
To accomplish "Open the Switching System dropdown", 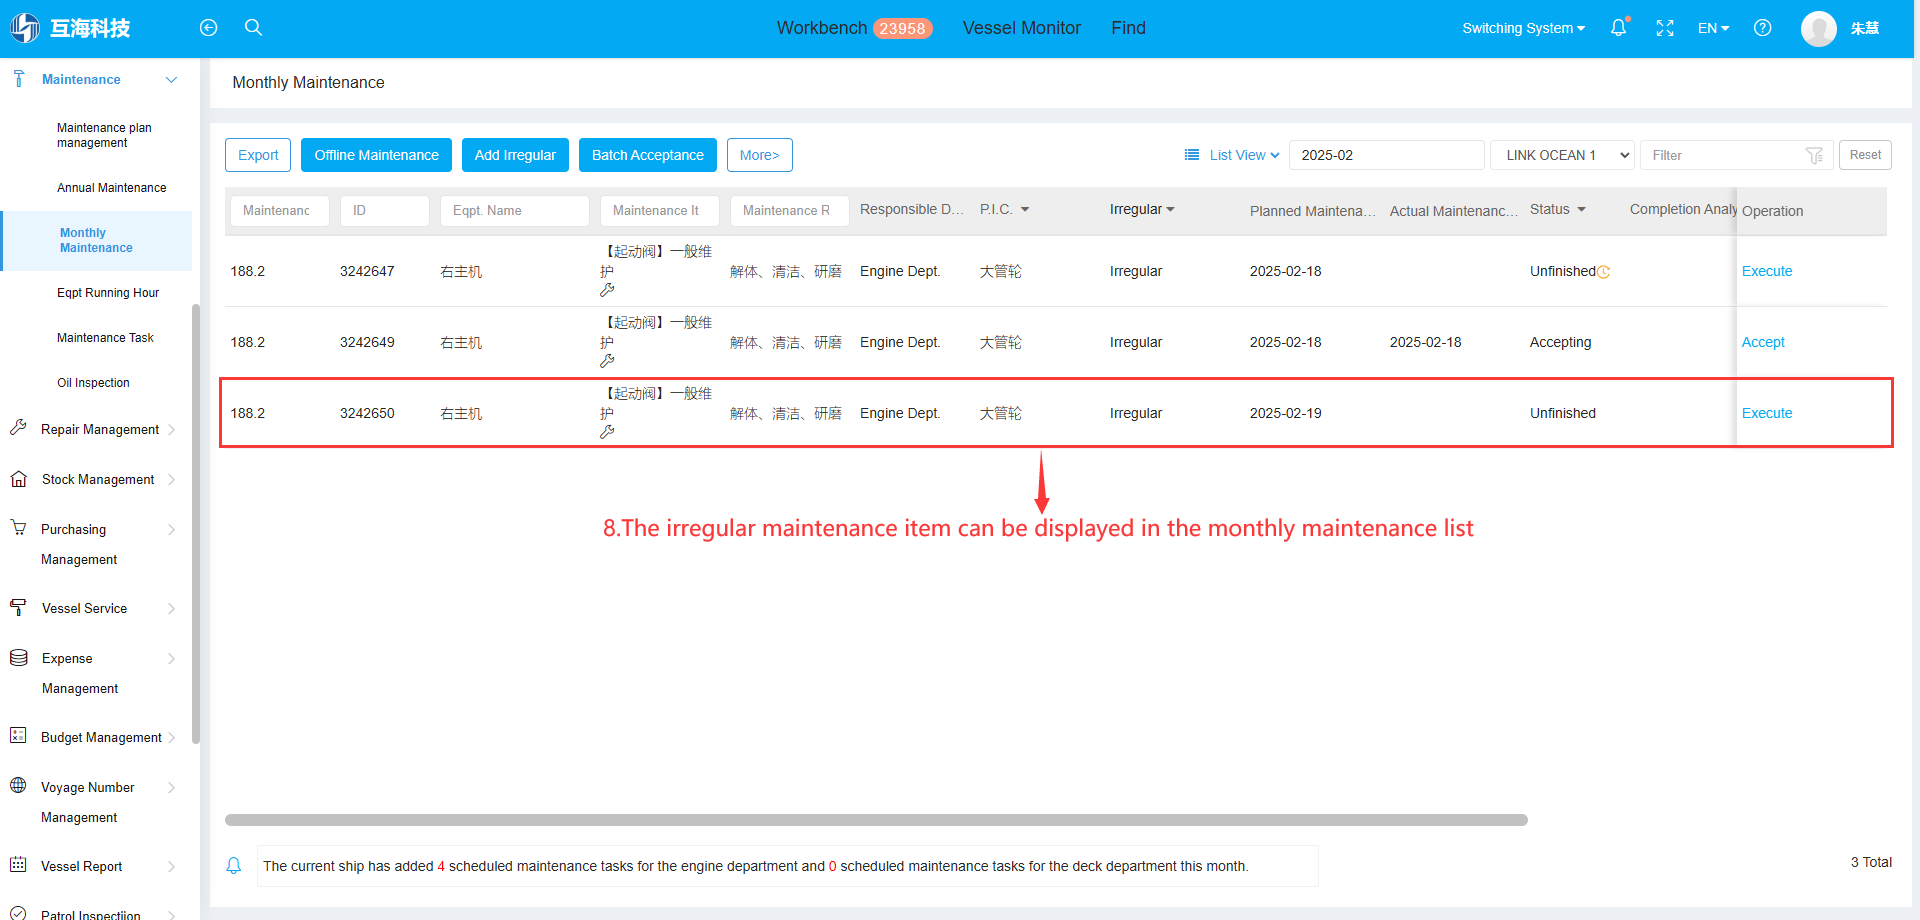I will click(x=1523, y=28).
